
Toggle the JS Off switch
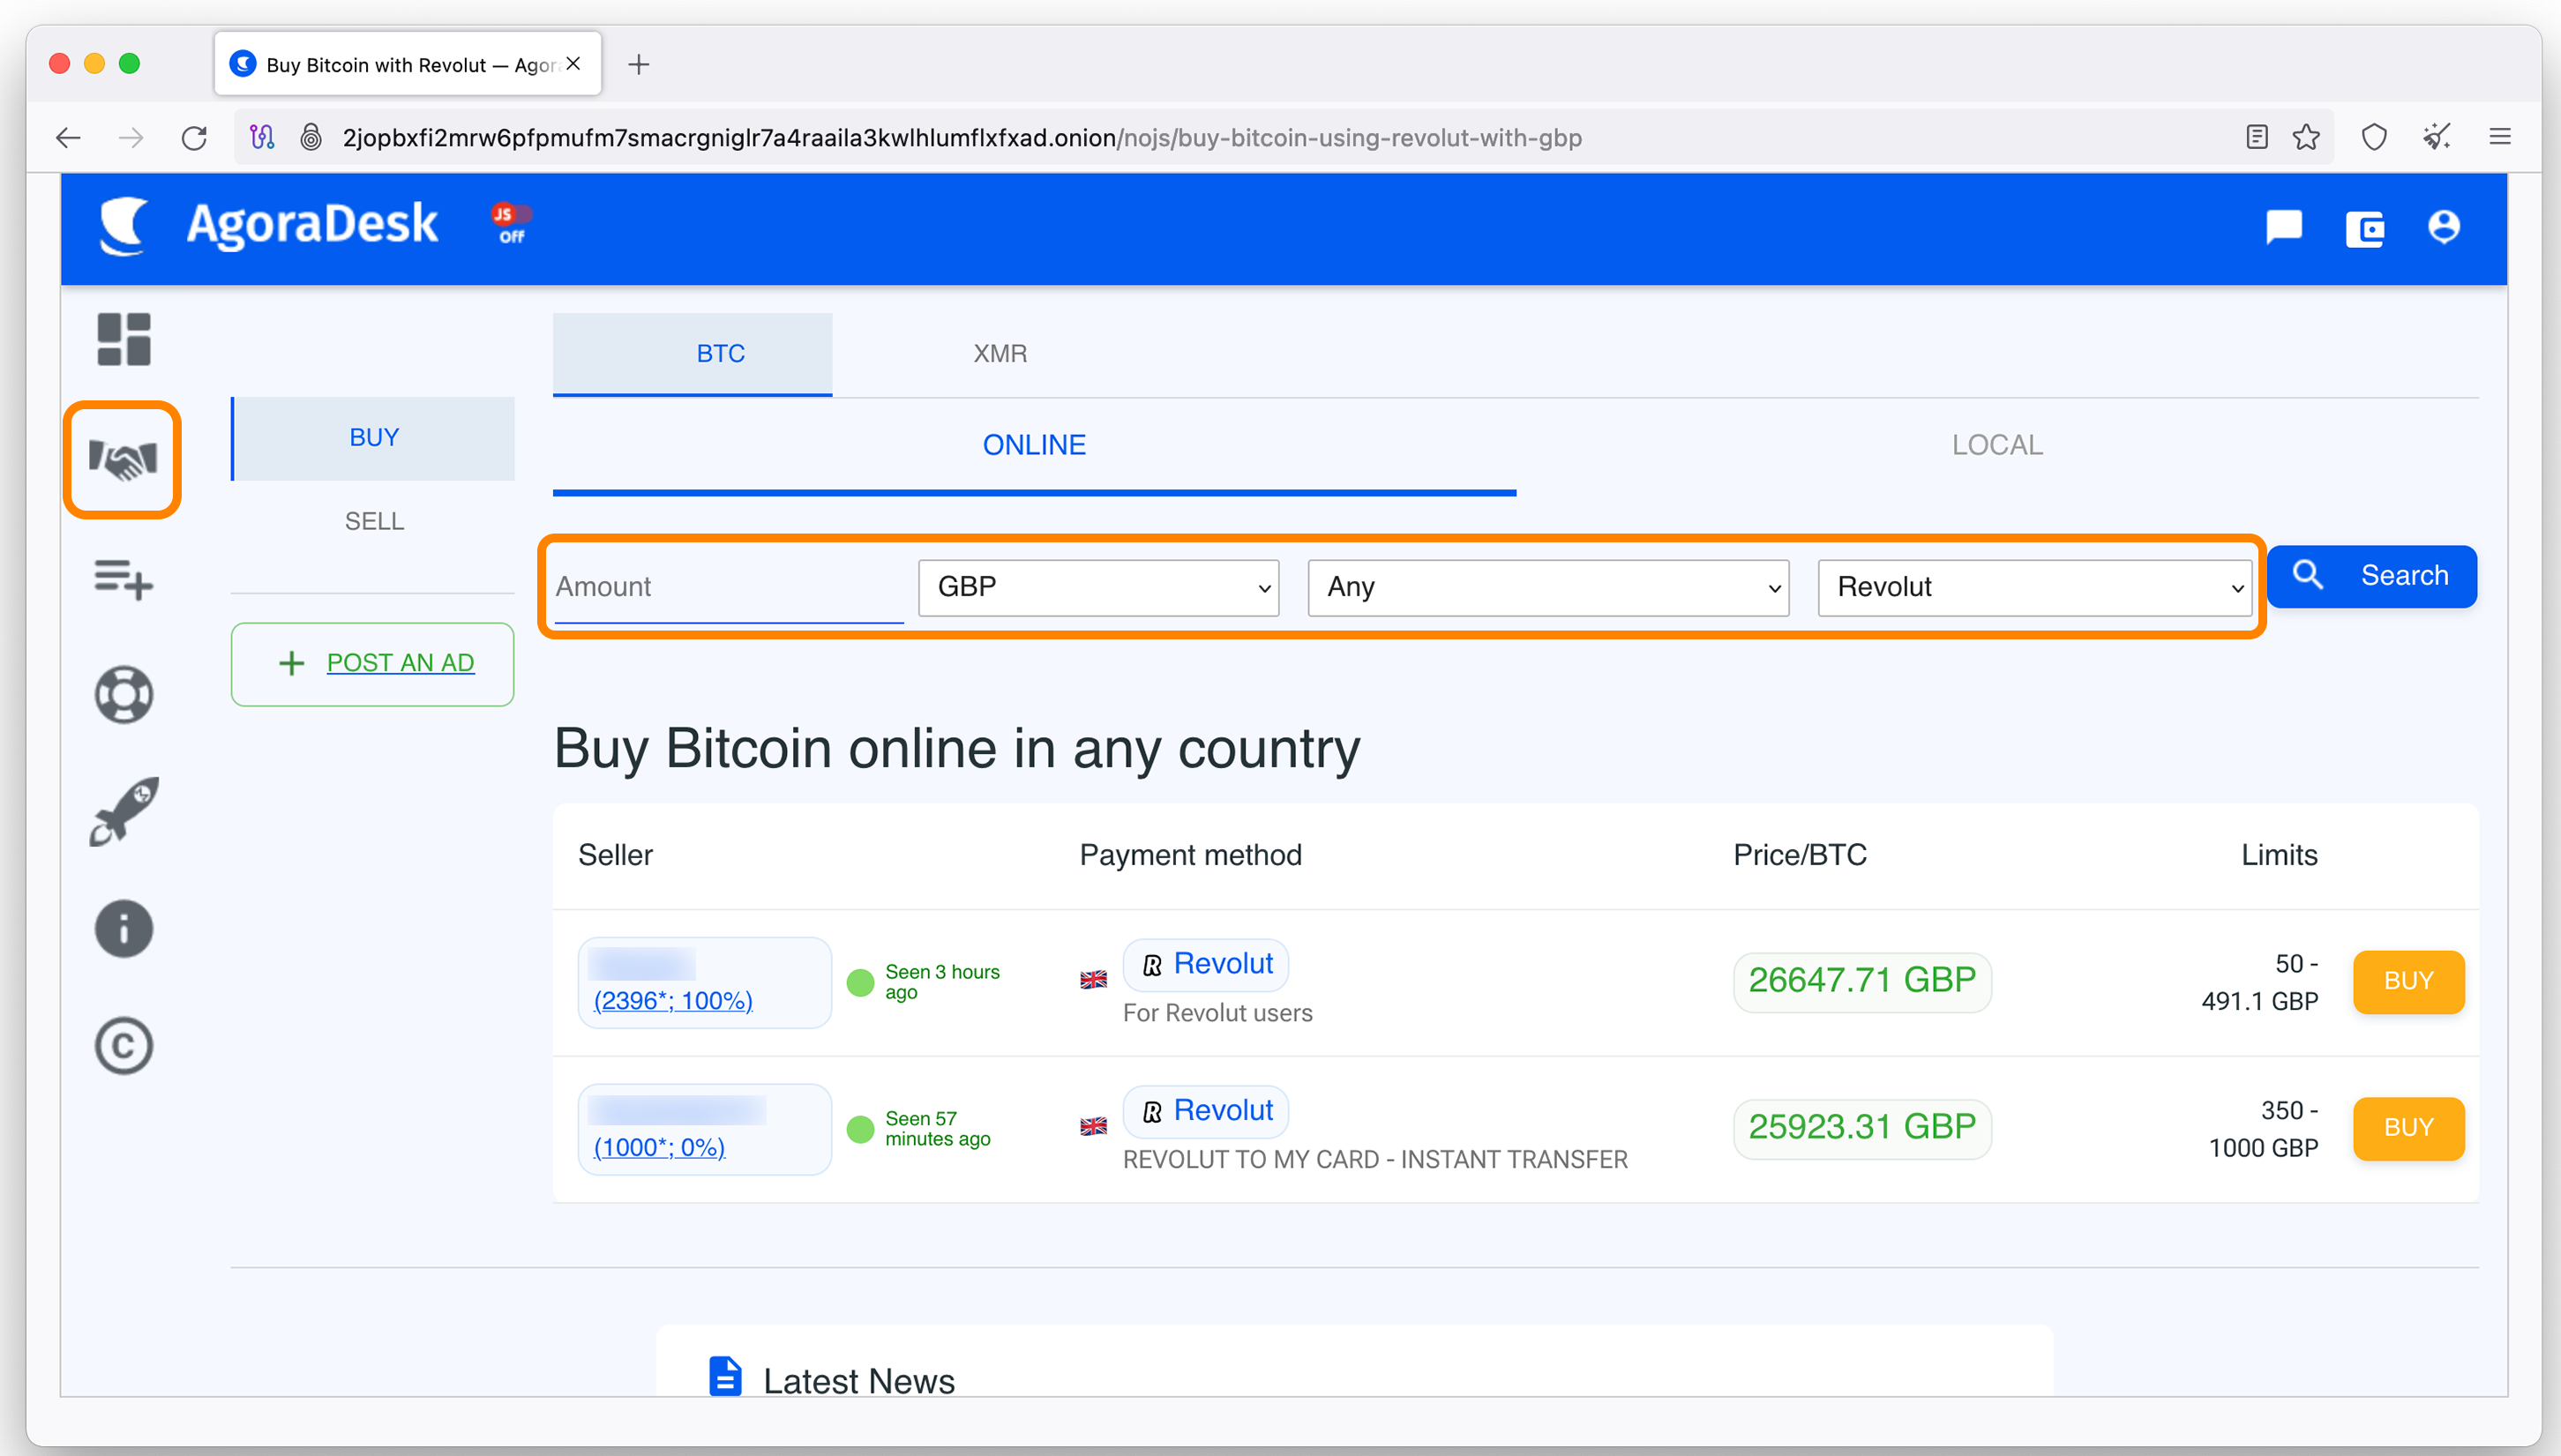click(511, 223)
